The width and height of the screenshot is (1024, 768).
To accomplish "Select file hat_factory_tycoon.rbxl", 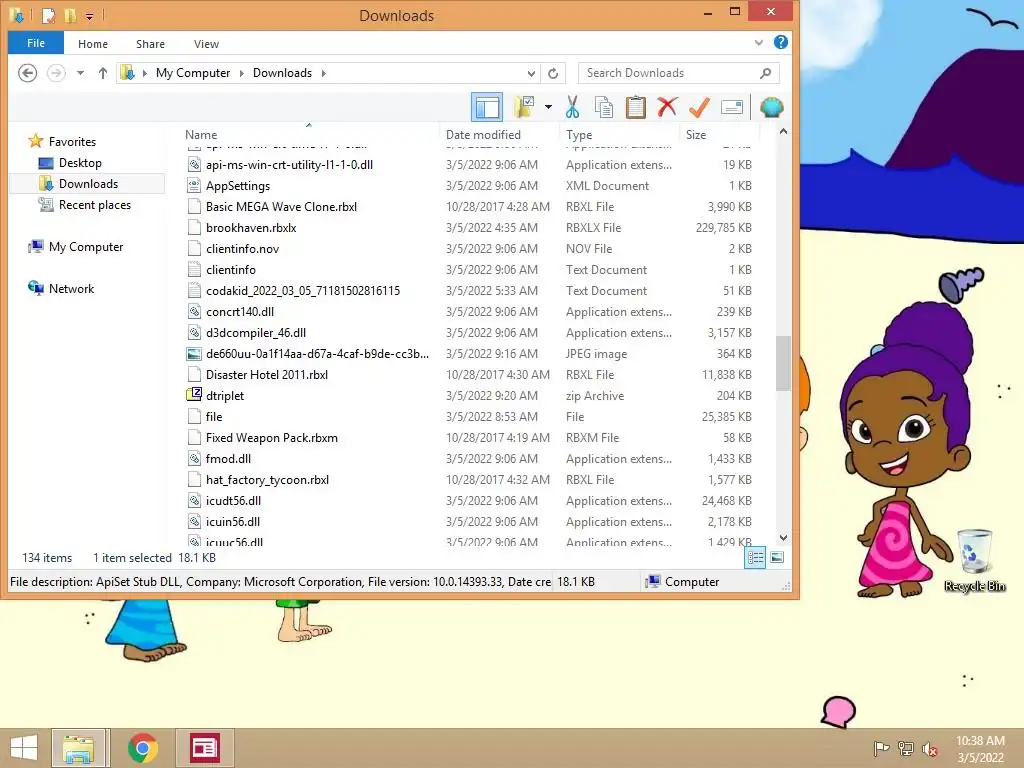I will pos(267,480).
